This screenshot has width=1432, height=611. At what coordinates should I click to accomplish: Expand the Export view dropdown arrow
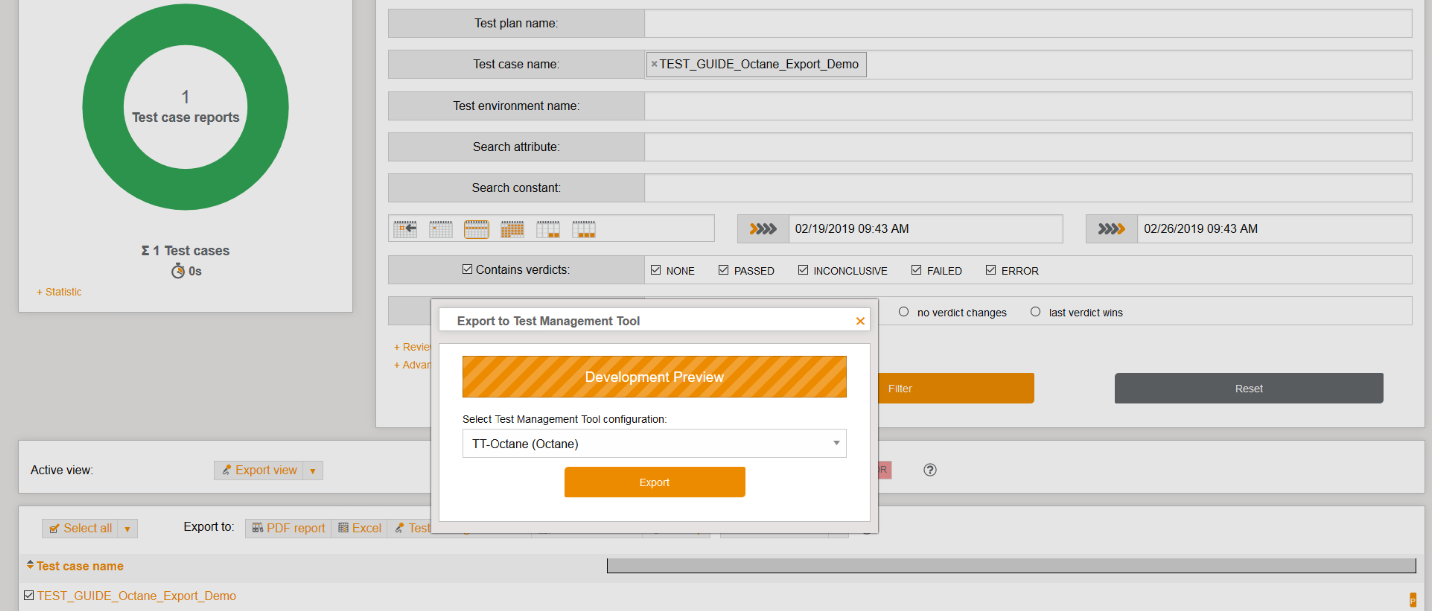312,470
